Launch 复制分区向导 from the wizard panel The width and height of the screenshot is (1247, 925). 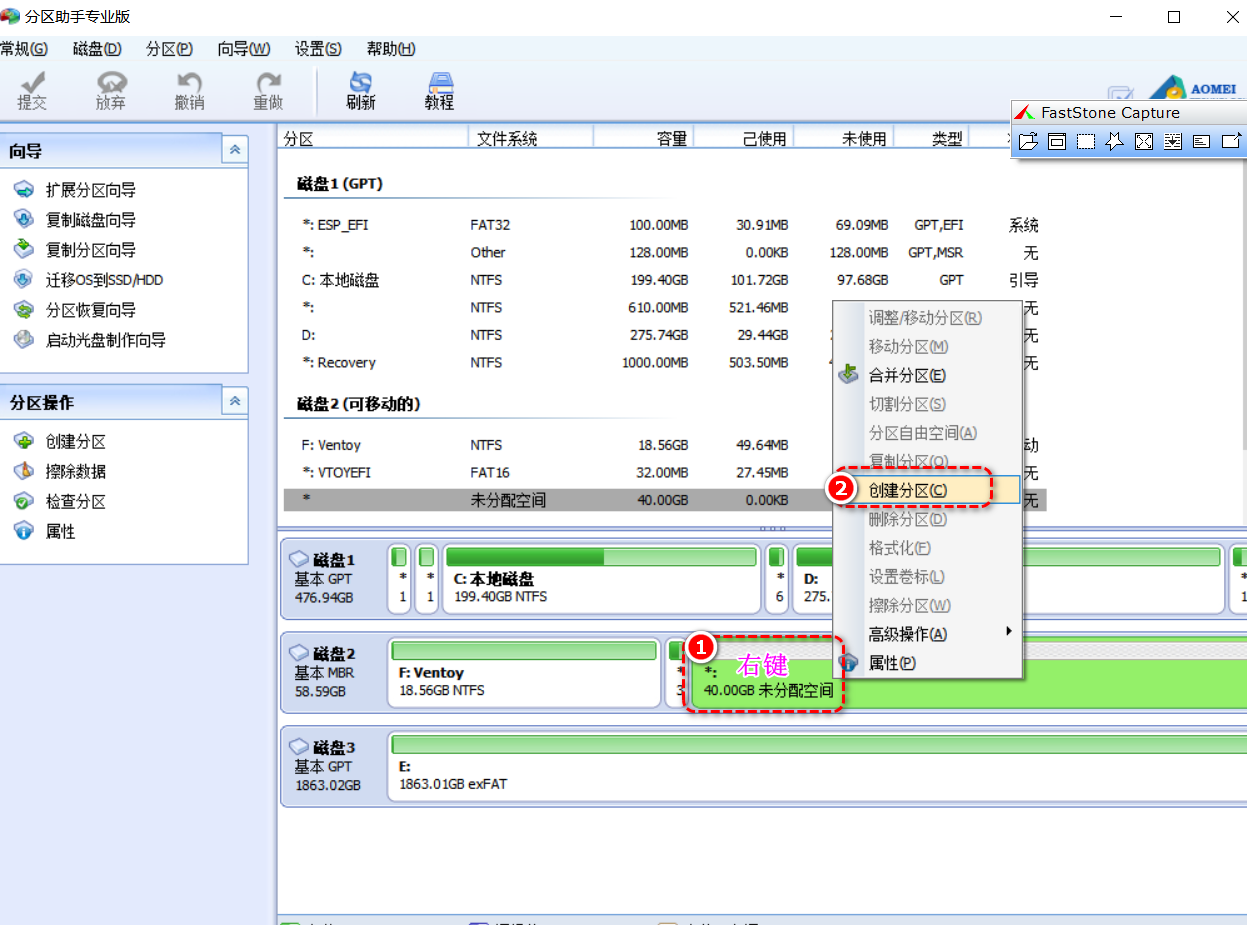75,250
